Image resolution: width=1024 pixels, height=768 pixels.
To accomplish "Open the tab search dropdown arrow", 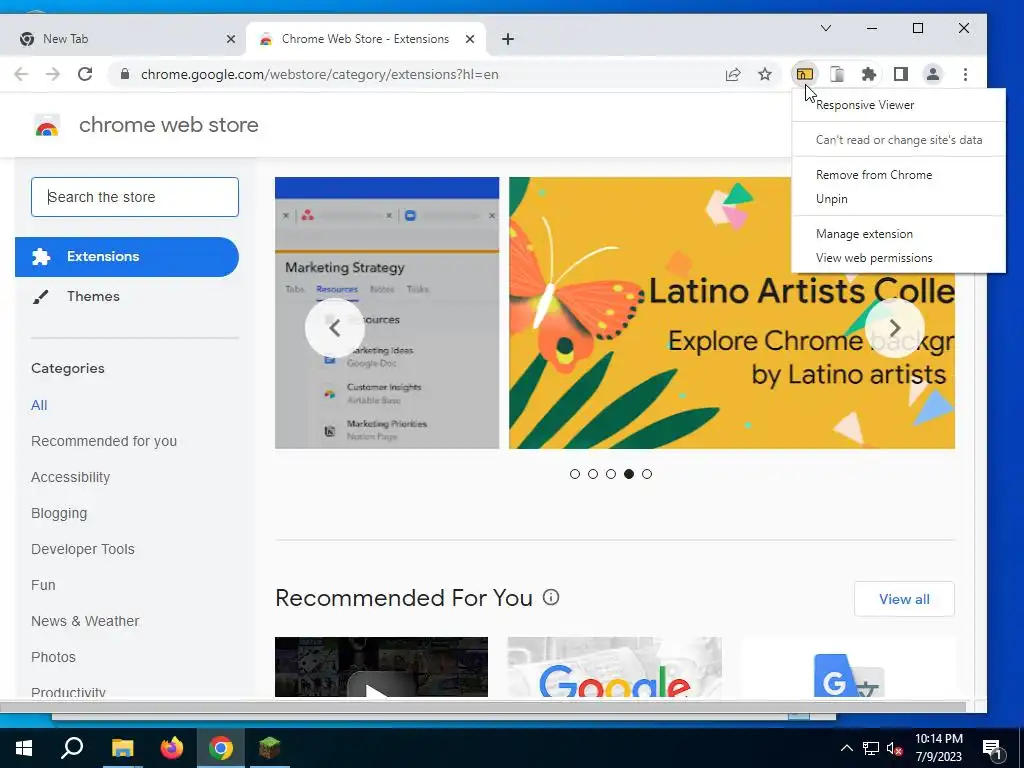I will point(825,28).
